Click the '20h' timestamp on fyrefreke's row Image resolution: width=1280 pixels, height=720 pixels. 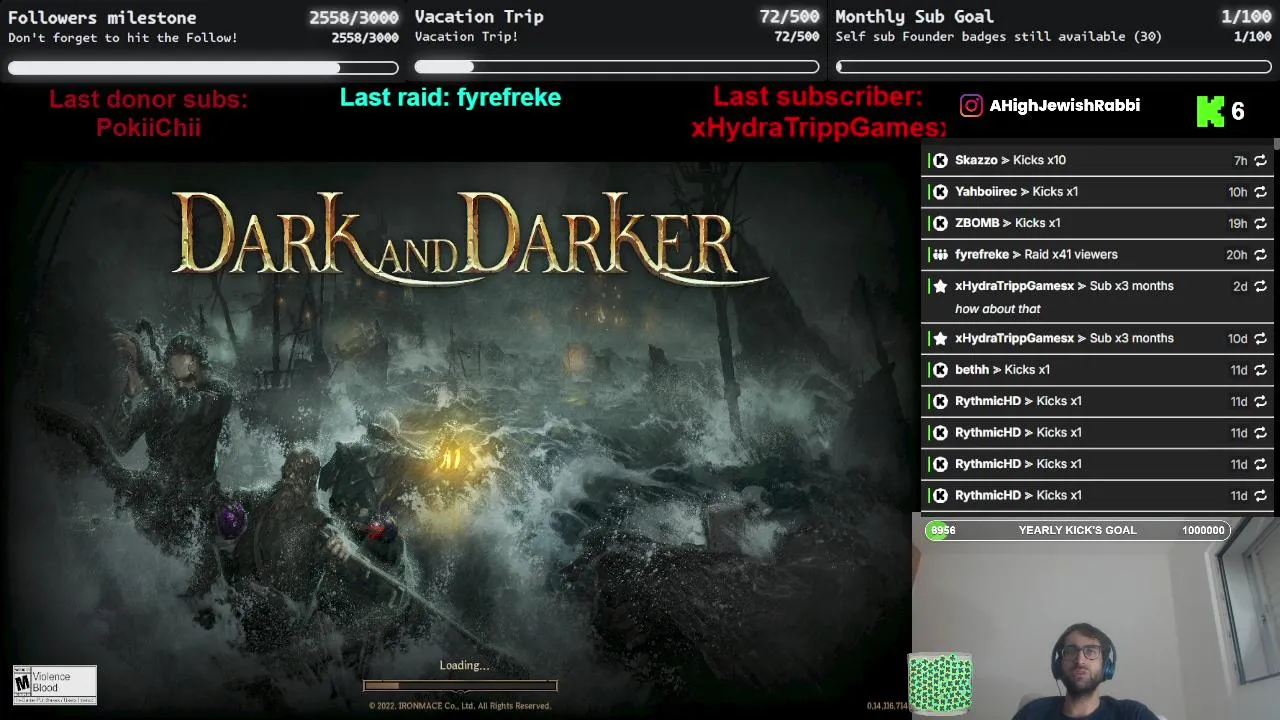[x=1237, y=255]
